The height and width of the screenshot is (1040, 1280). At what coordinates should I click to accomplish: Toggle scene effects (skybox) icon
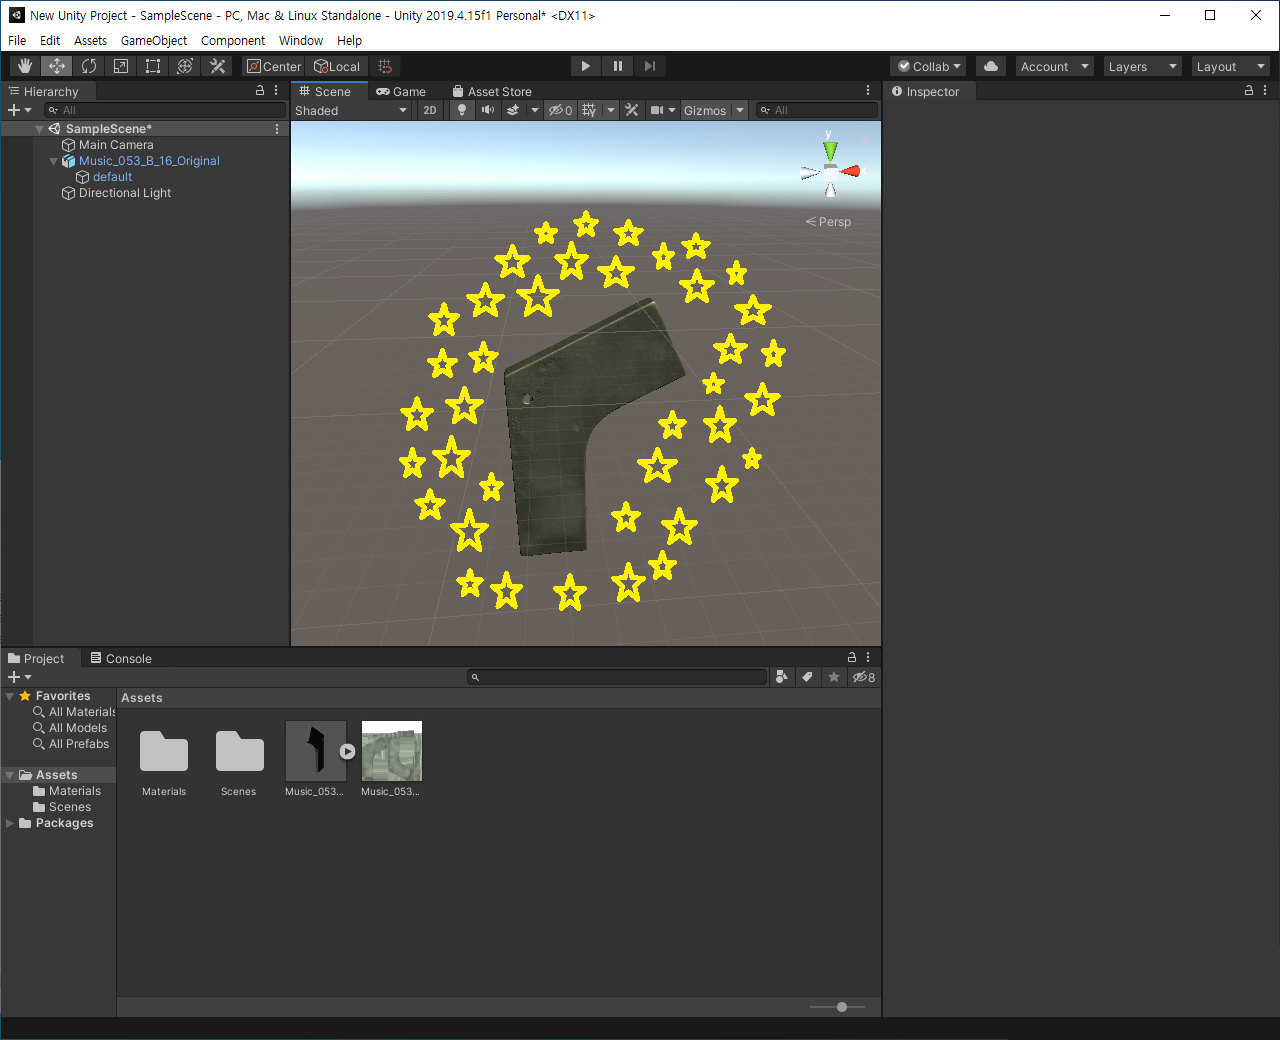[x=513, y=110]
